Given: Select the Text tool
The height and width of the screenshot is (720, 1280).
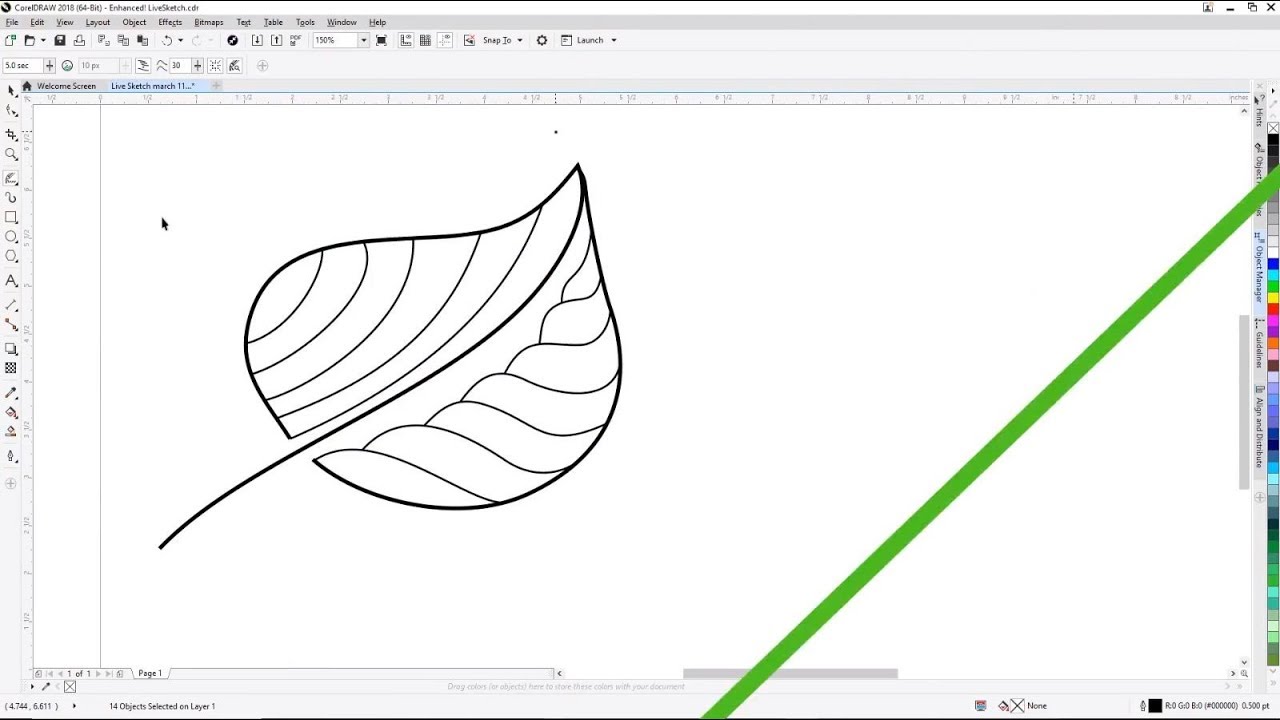Looking at the screenshot, I should coord(11,281).
